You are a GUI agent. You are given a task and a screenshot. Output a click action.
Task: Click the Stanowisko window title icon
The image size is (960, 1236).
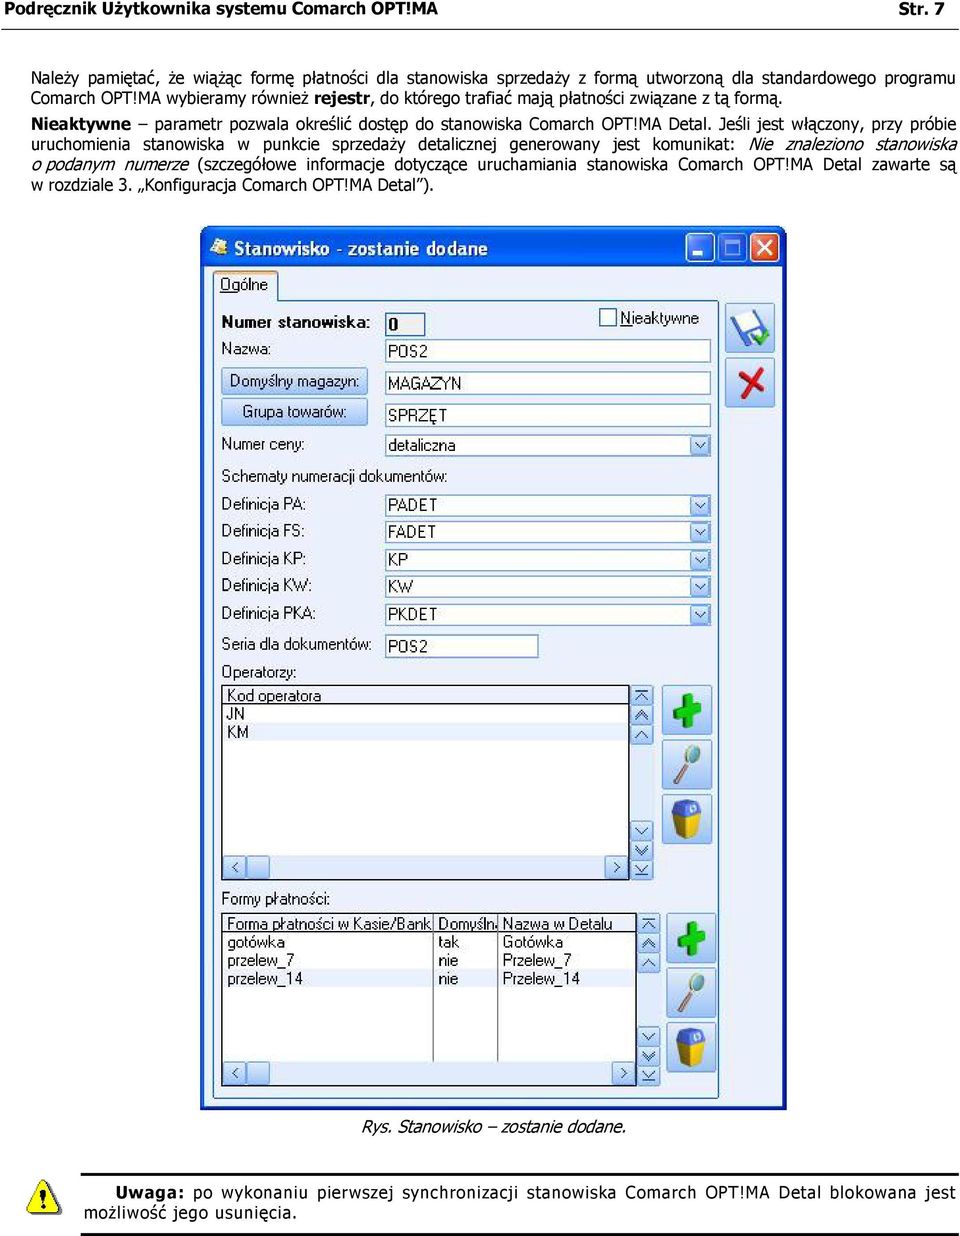(219, 247)
